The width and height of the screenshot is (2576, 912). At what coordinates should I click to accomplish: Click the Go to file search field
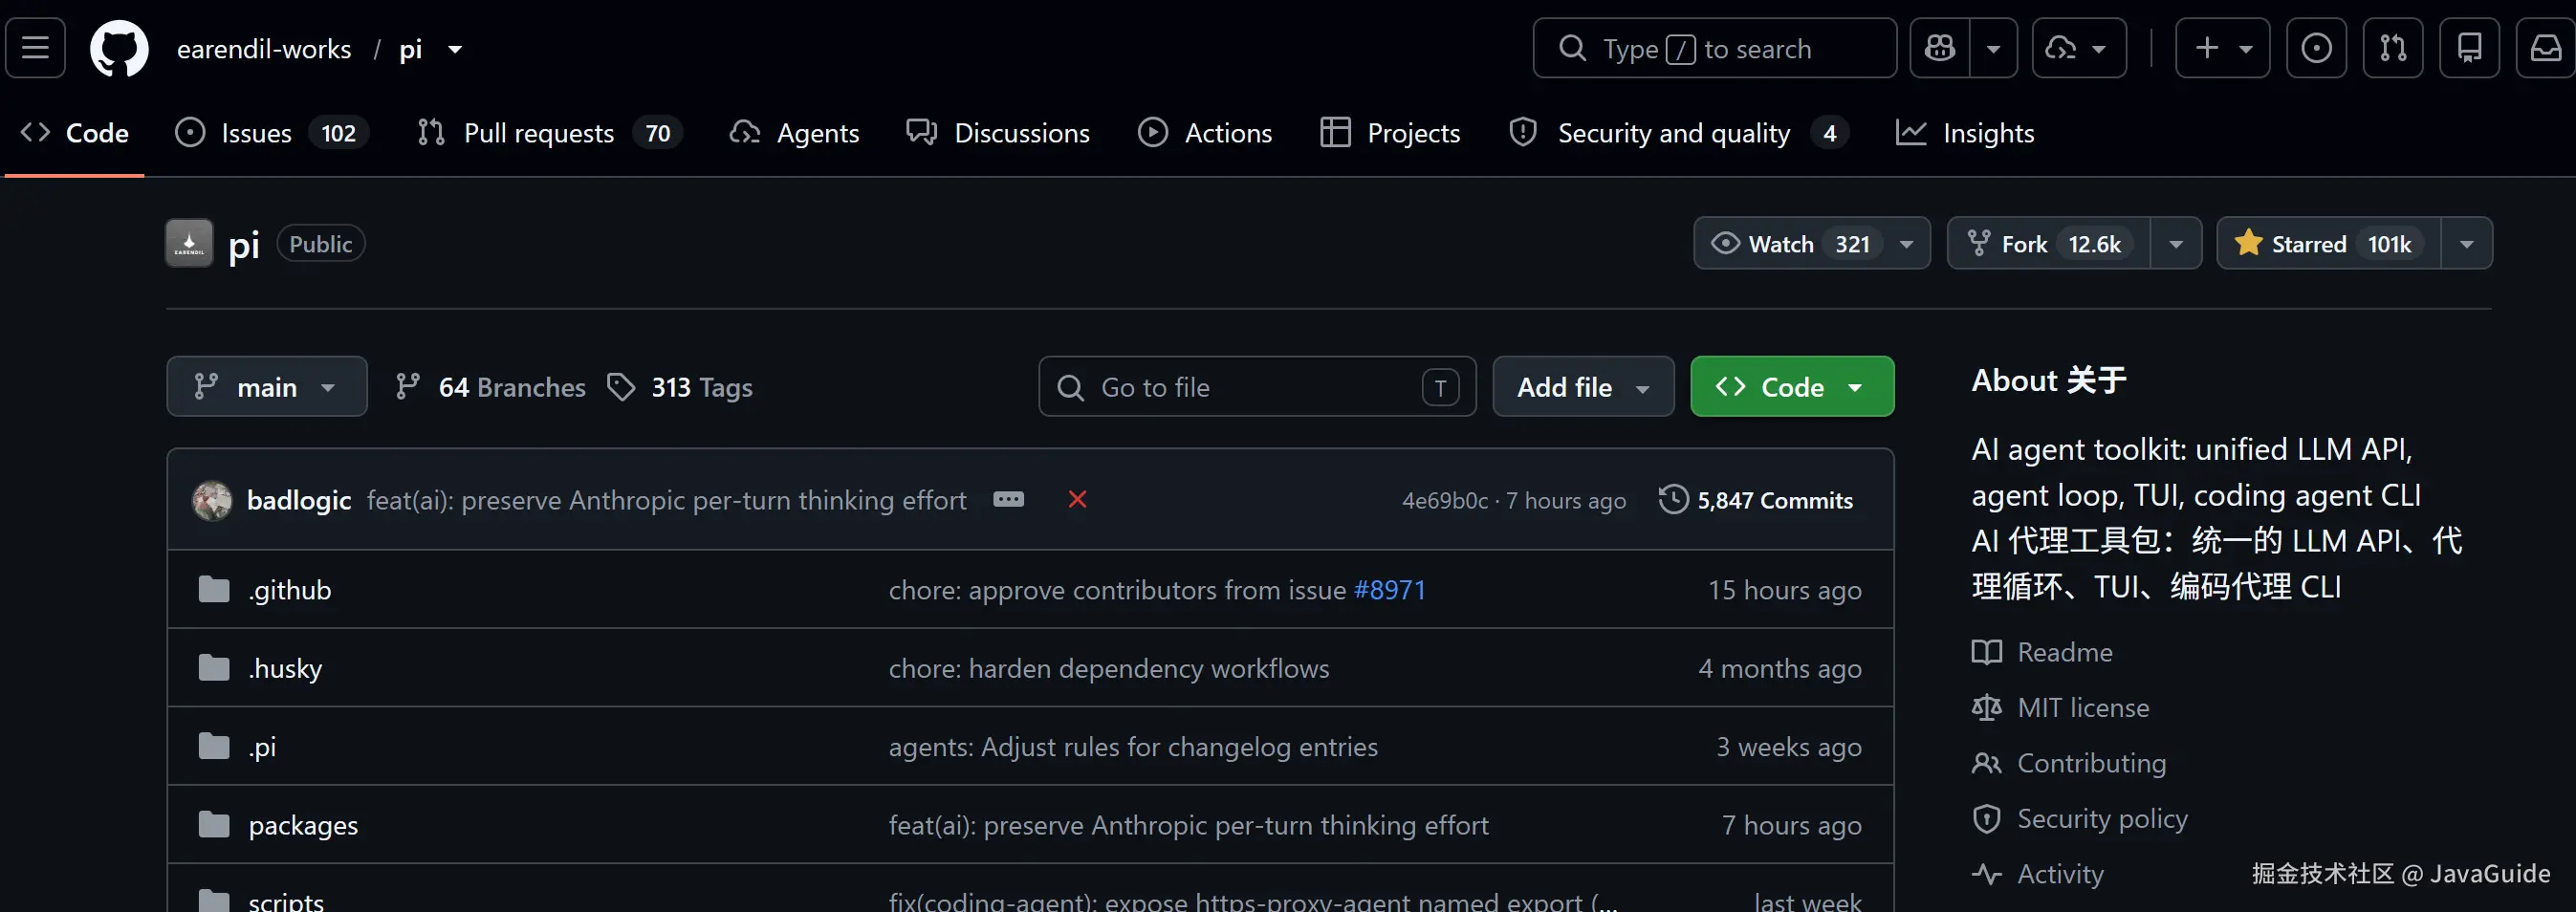pos(1257,386)
